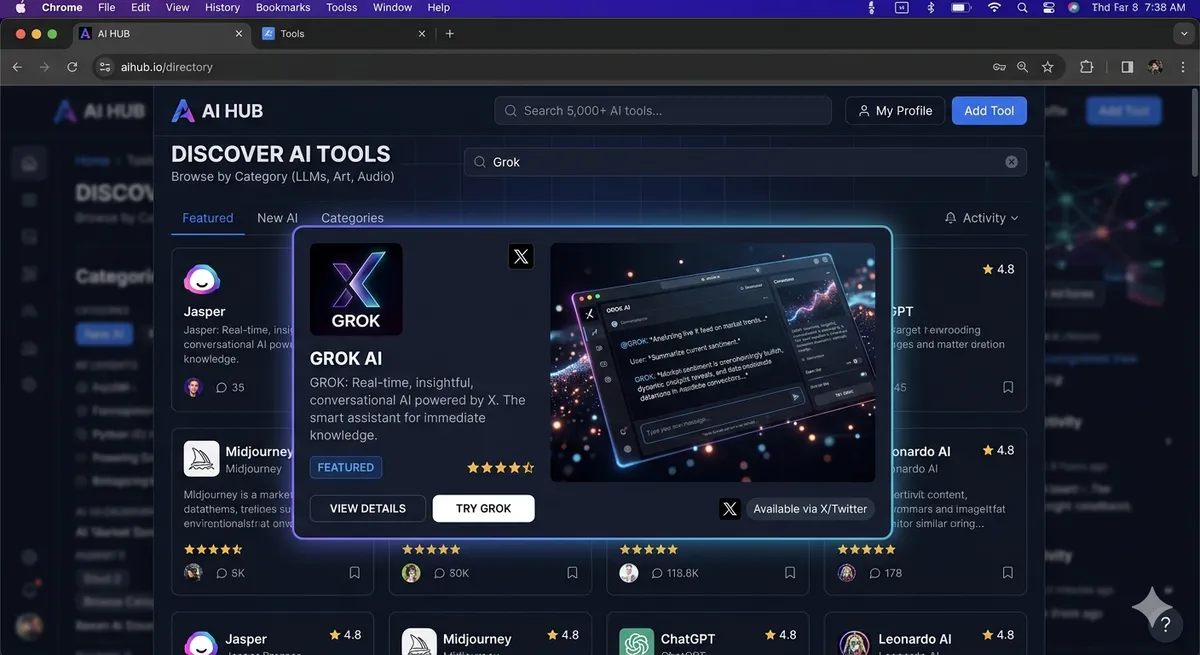Click the TRY GROK button
Viewport: 1200px width, 655px height.
tap(484, 508)
